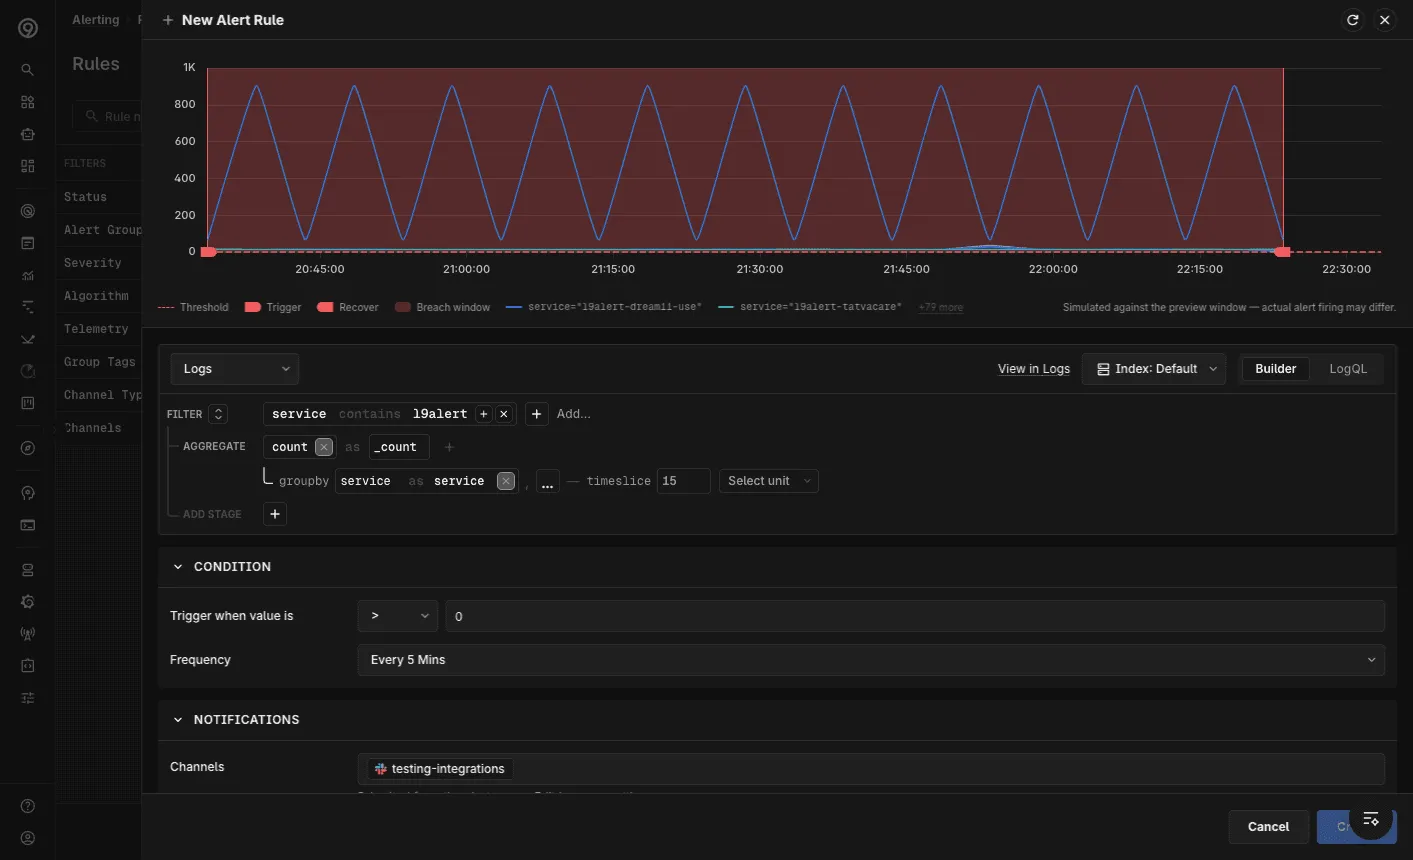The image size is (1413, 860).
Task: Open the gear settings icon in the sidebar
Action: coord(27,602)
